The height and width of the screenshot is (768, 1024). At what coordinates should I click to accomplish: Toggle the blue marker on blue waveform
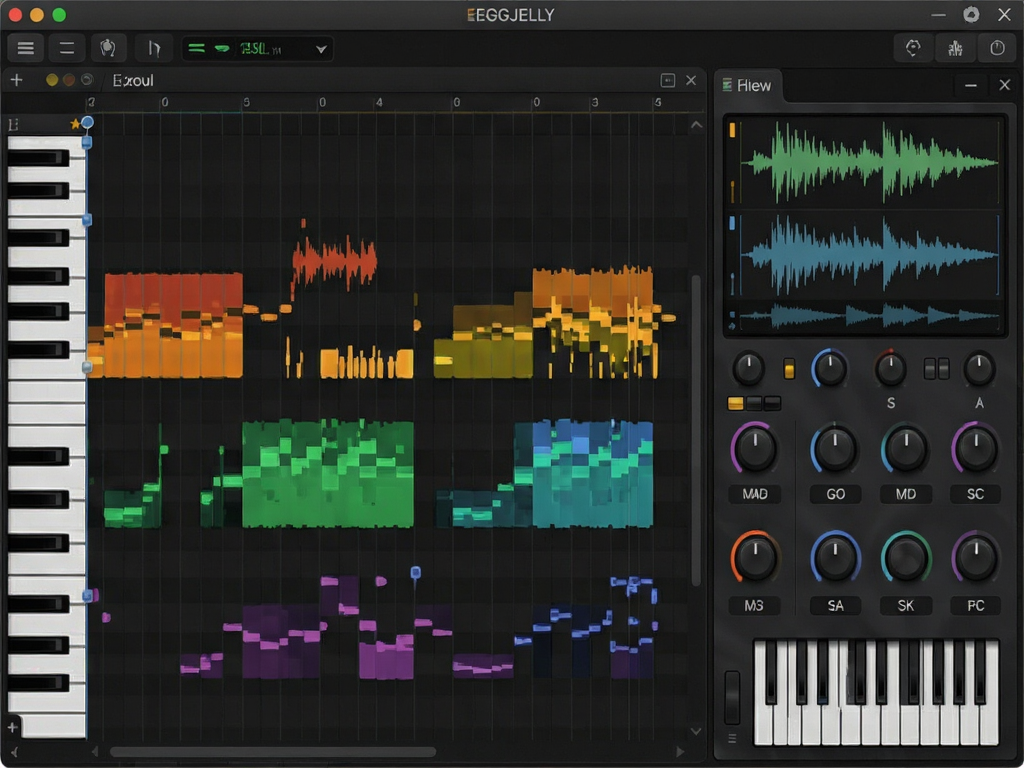pyautogui.click(x=732, y=223)
